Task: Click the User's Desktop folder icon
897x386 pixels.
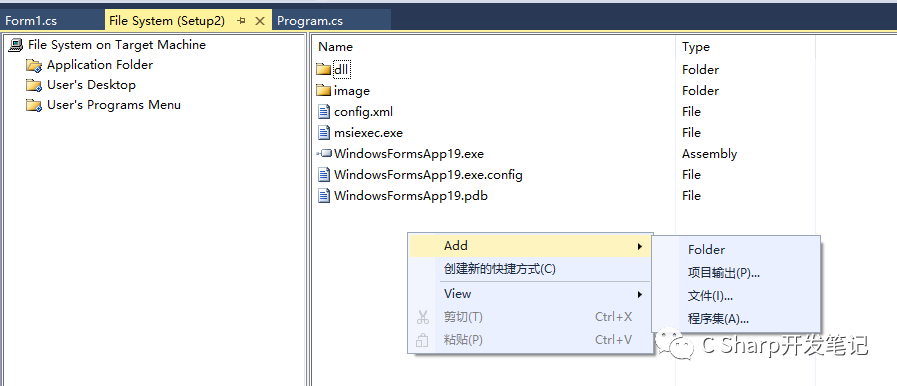Action: coord(34,86)
